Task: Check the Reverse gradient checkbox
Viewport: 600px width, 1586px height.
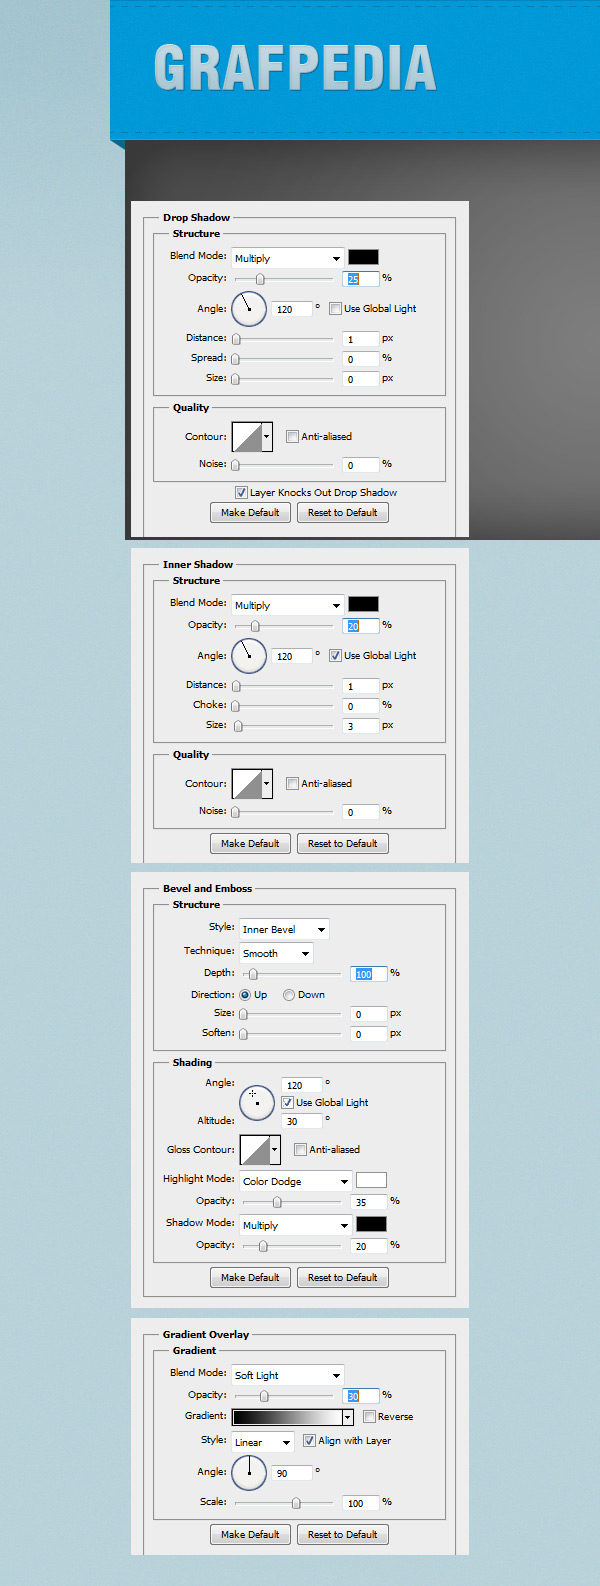Action: click(370, 1417)
